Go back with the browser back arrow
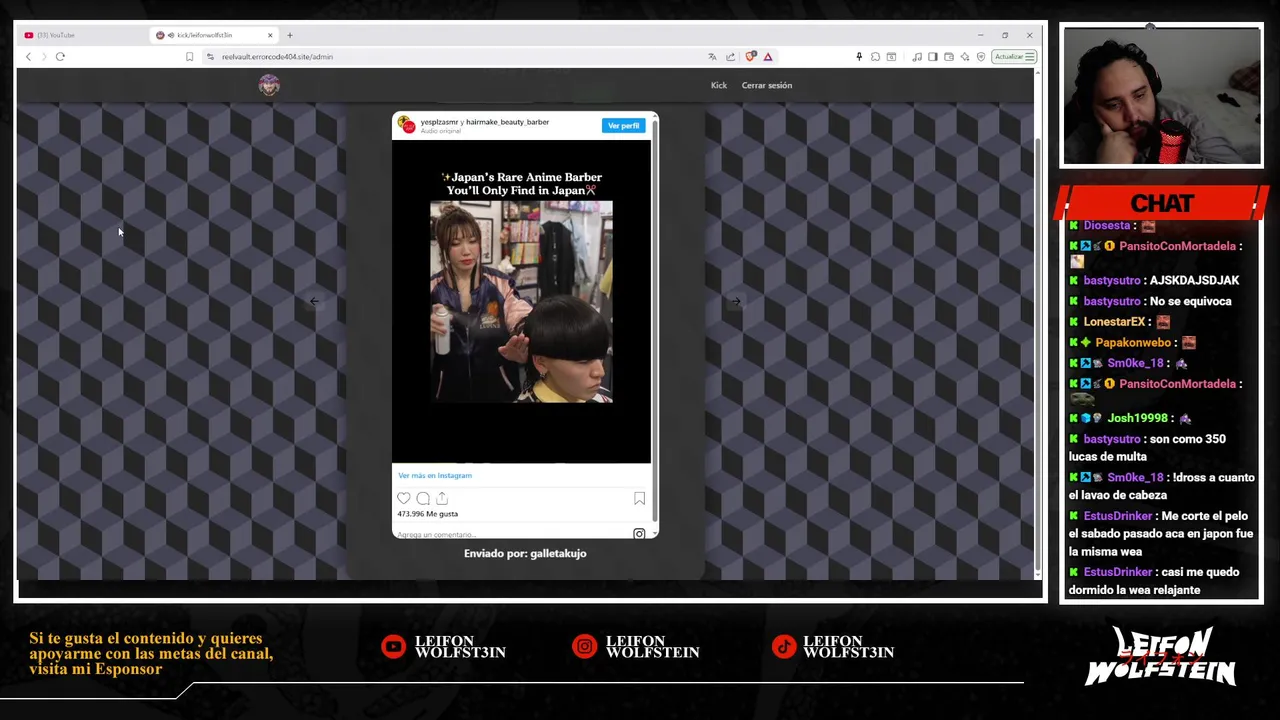This screenshot has width=1280, height=720. (28, 57)
